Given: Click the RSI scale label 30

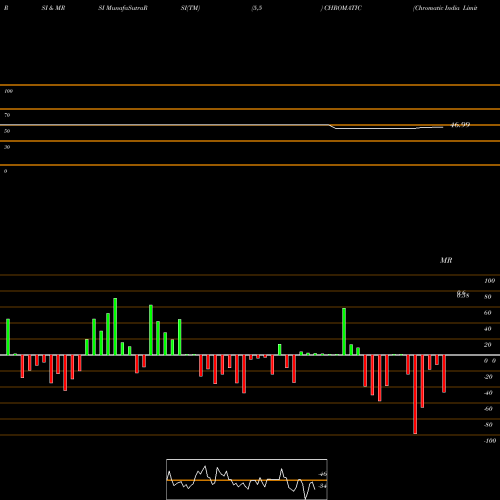Looking at the screenshot, I should click(x=7, y=147).
